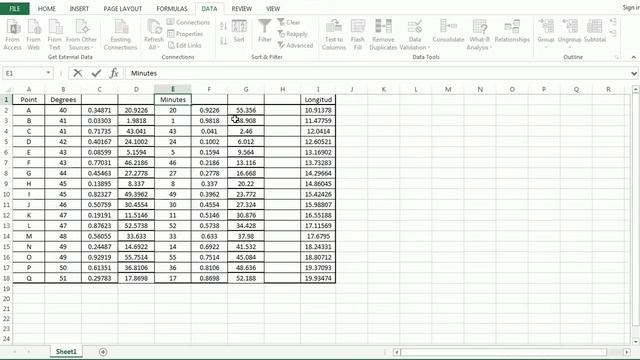The height and width of the screenshot is (360, 640).
Task: Click the Subtotal button
Action: coord(595,32)
